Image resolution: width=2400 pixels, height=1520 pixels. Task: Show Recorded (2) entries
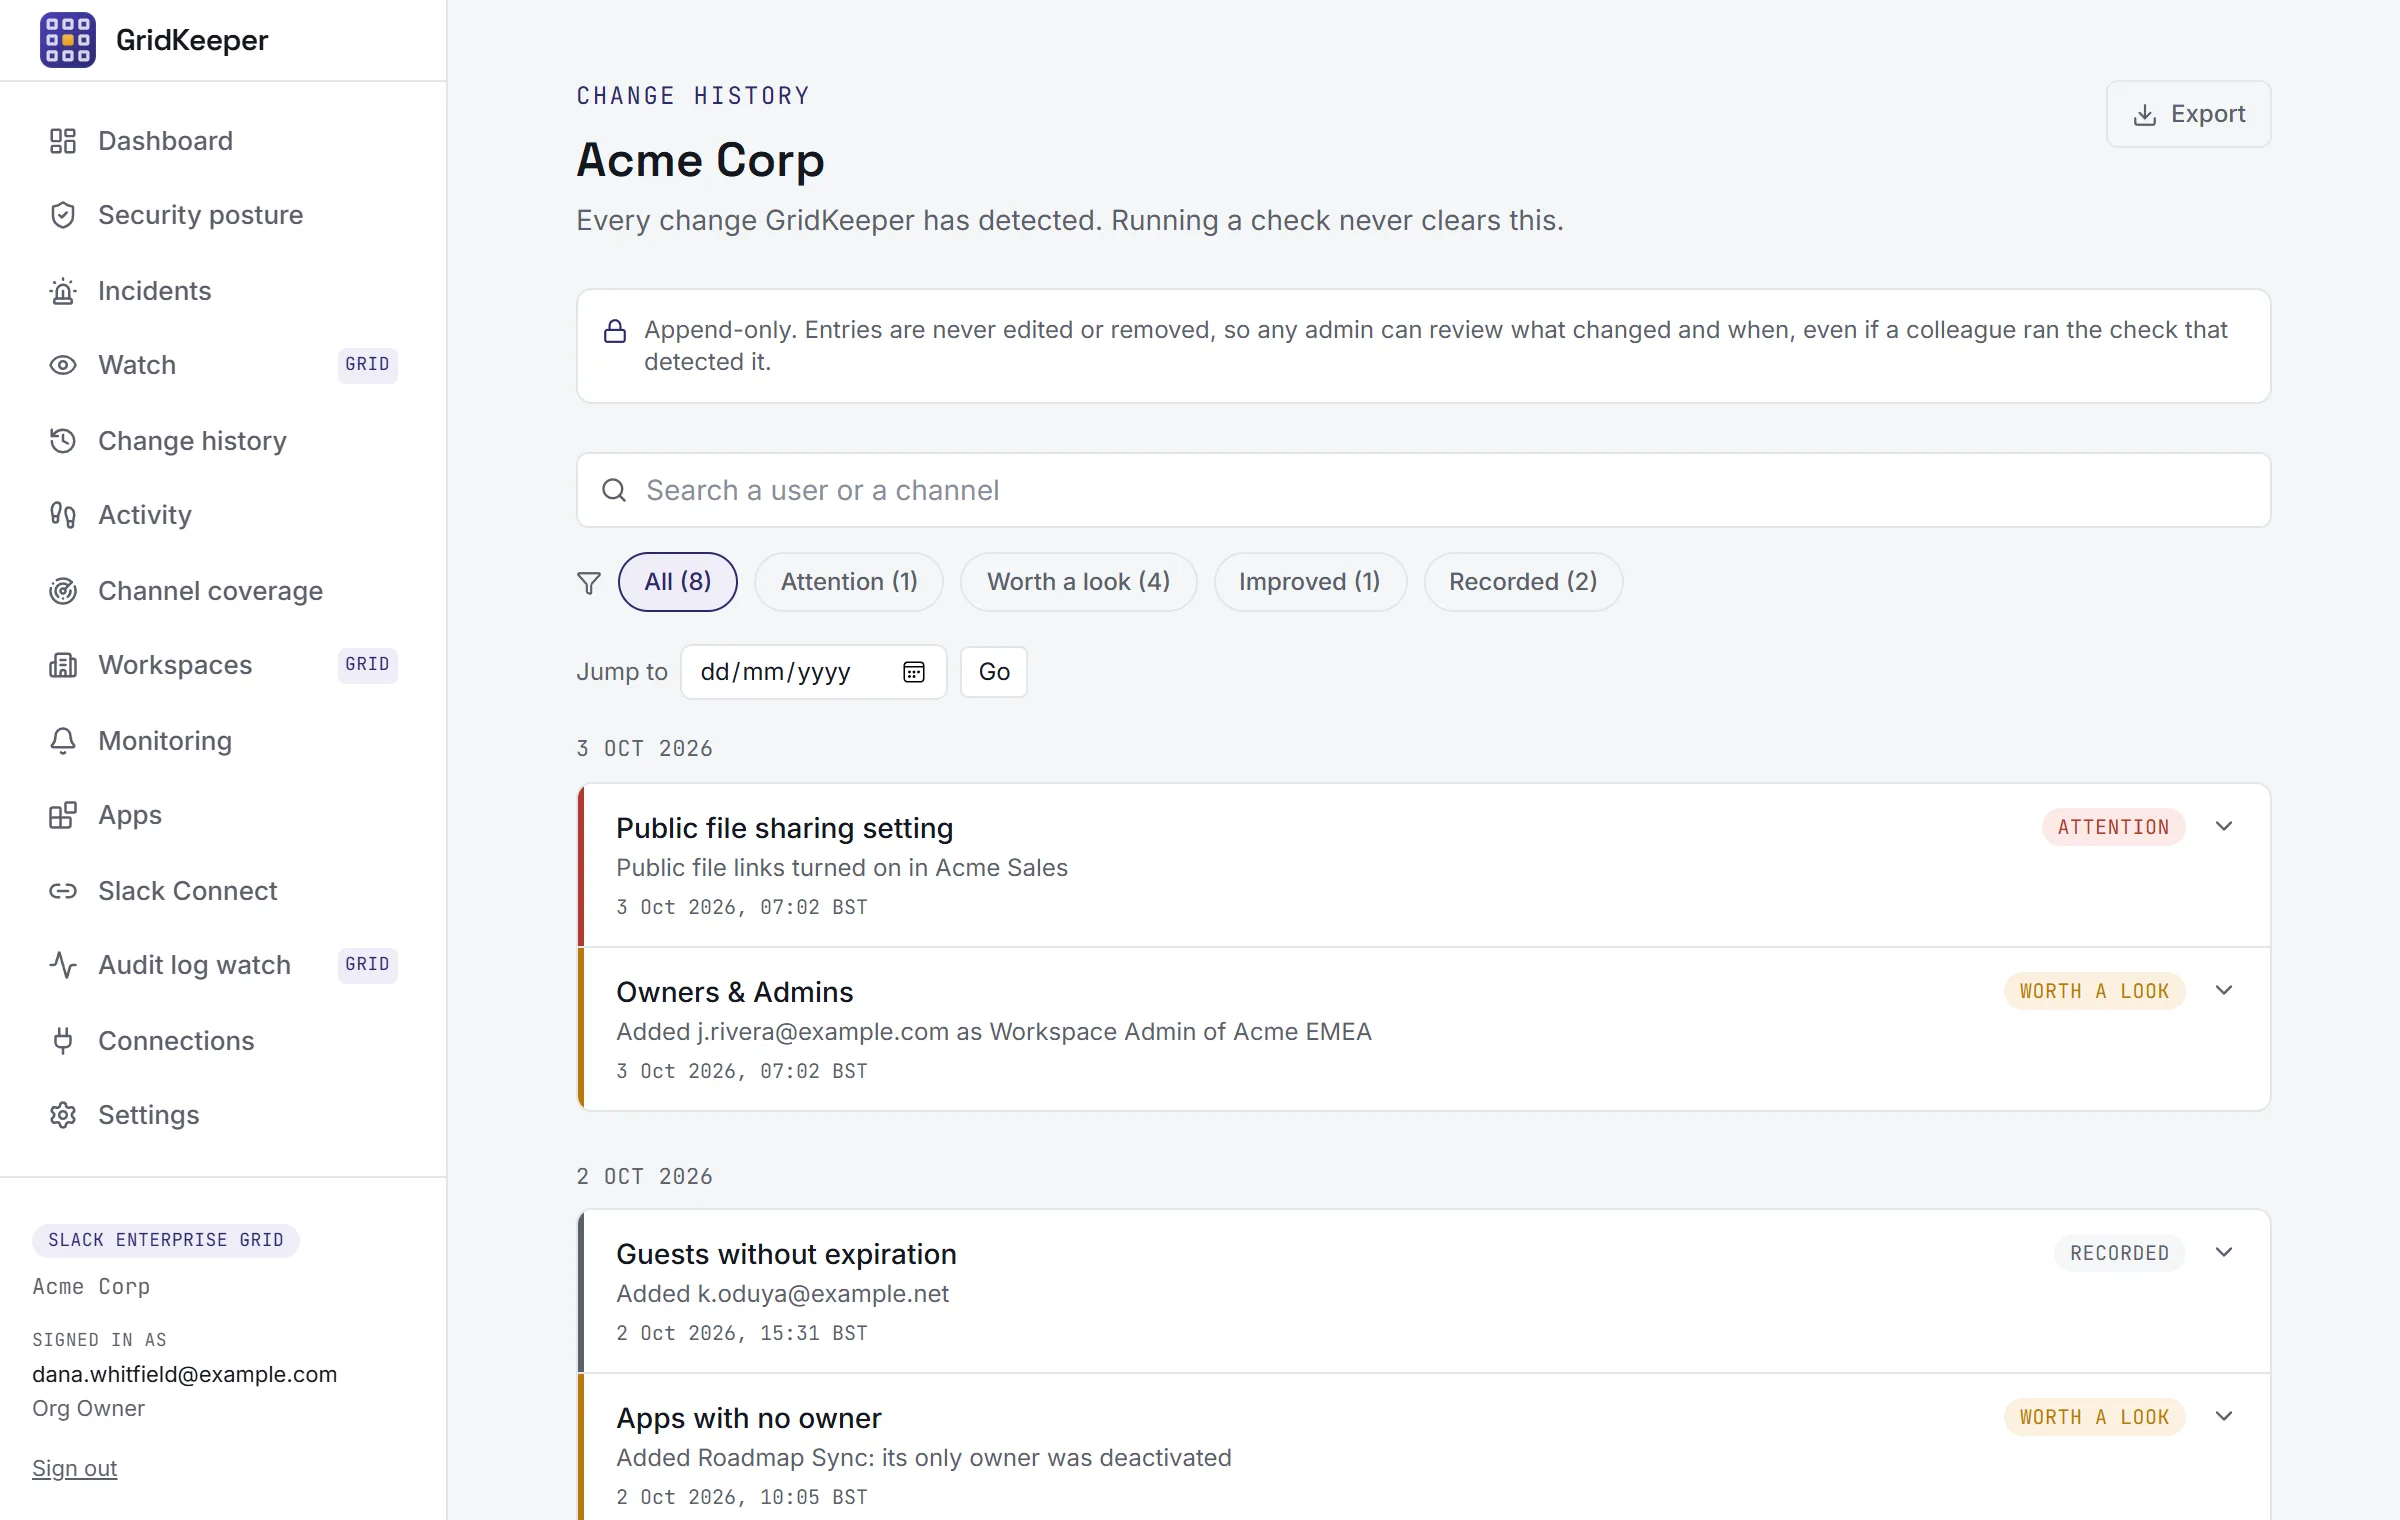1523,582
